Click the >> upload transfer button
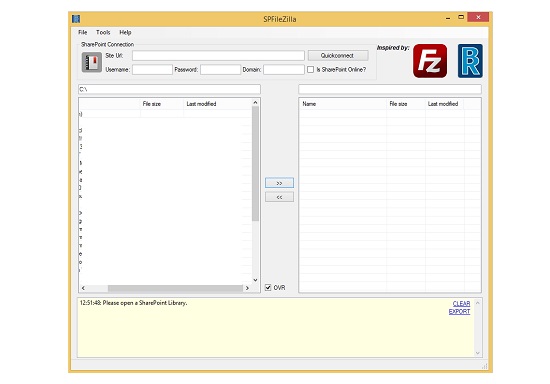Image resolution: width=550 pixels, height=384 pixels. point(279,183)
